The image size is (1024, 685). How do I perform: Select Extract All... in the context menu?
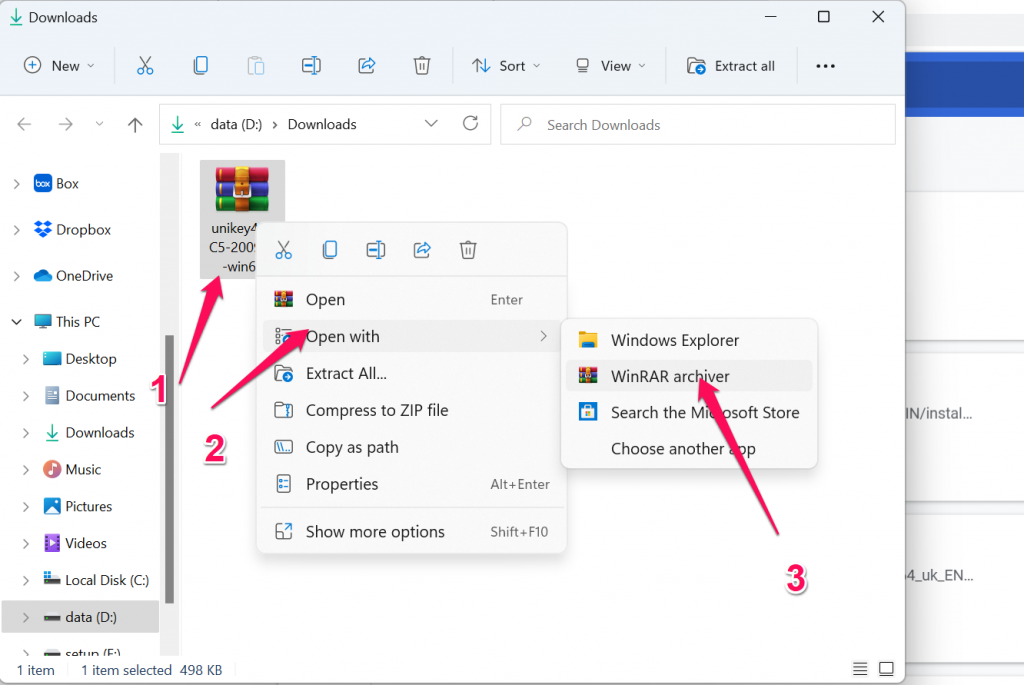click(x=346, y=373)
